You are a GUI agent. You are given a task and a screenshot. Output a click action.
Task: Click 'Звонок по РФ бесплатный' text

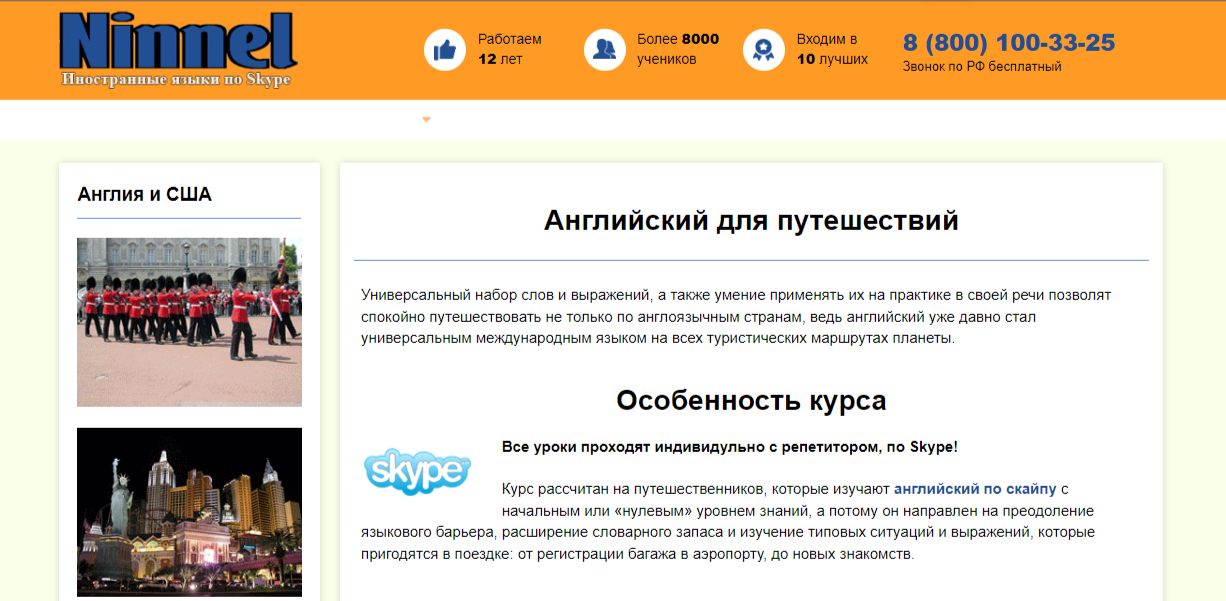(x=982, y=66)
